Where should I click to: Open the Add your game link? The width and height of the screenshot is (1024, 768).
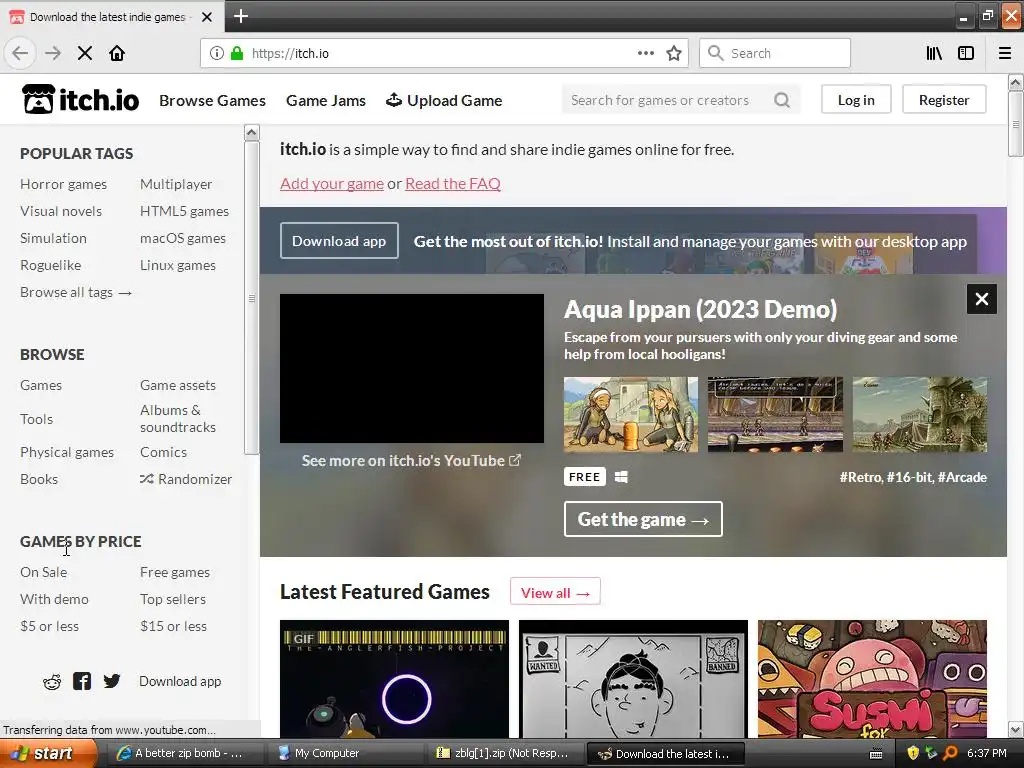(332, 184)
